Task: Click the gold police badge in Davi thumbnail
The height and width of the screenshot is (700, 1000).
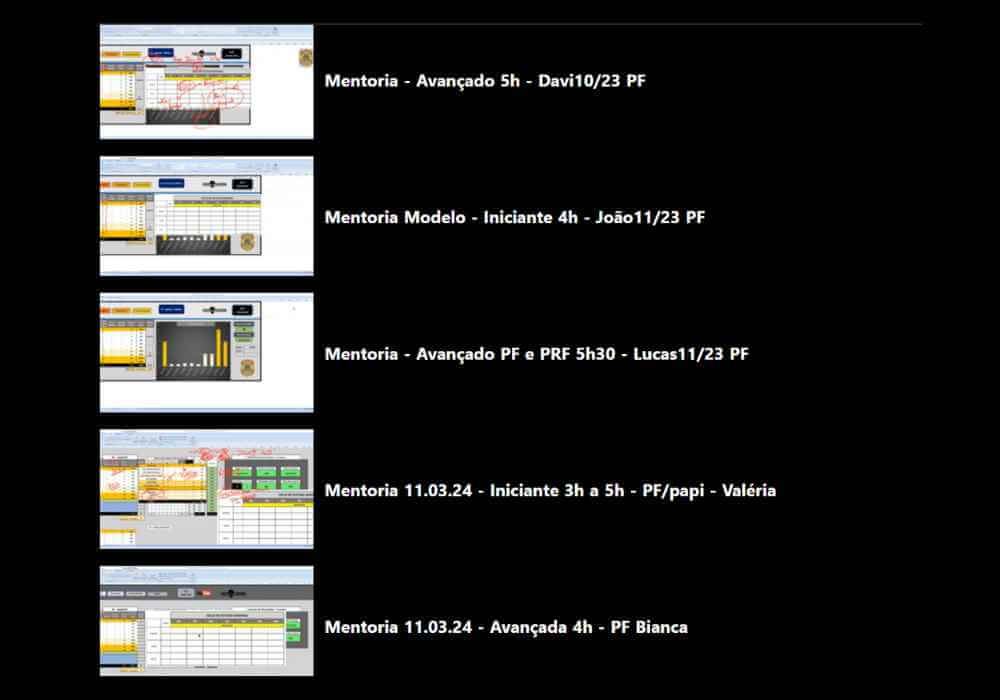Action: [305, 58]
